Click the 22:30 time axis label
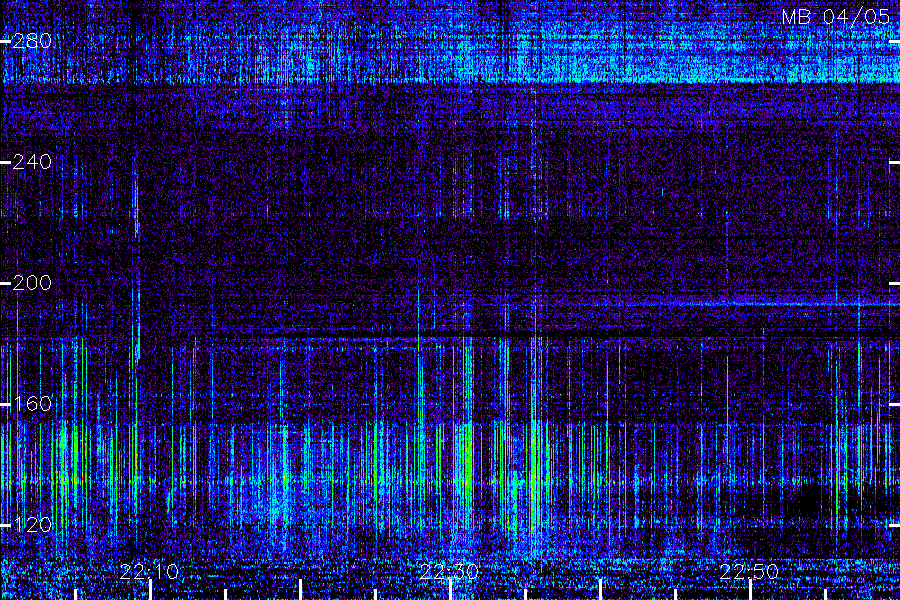Viewport: 900px width, 600px height. point(449,572)
